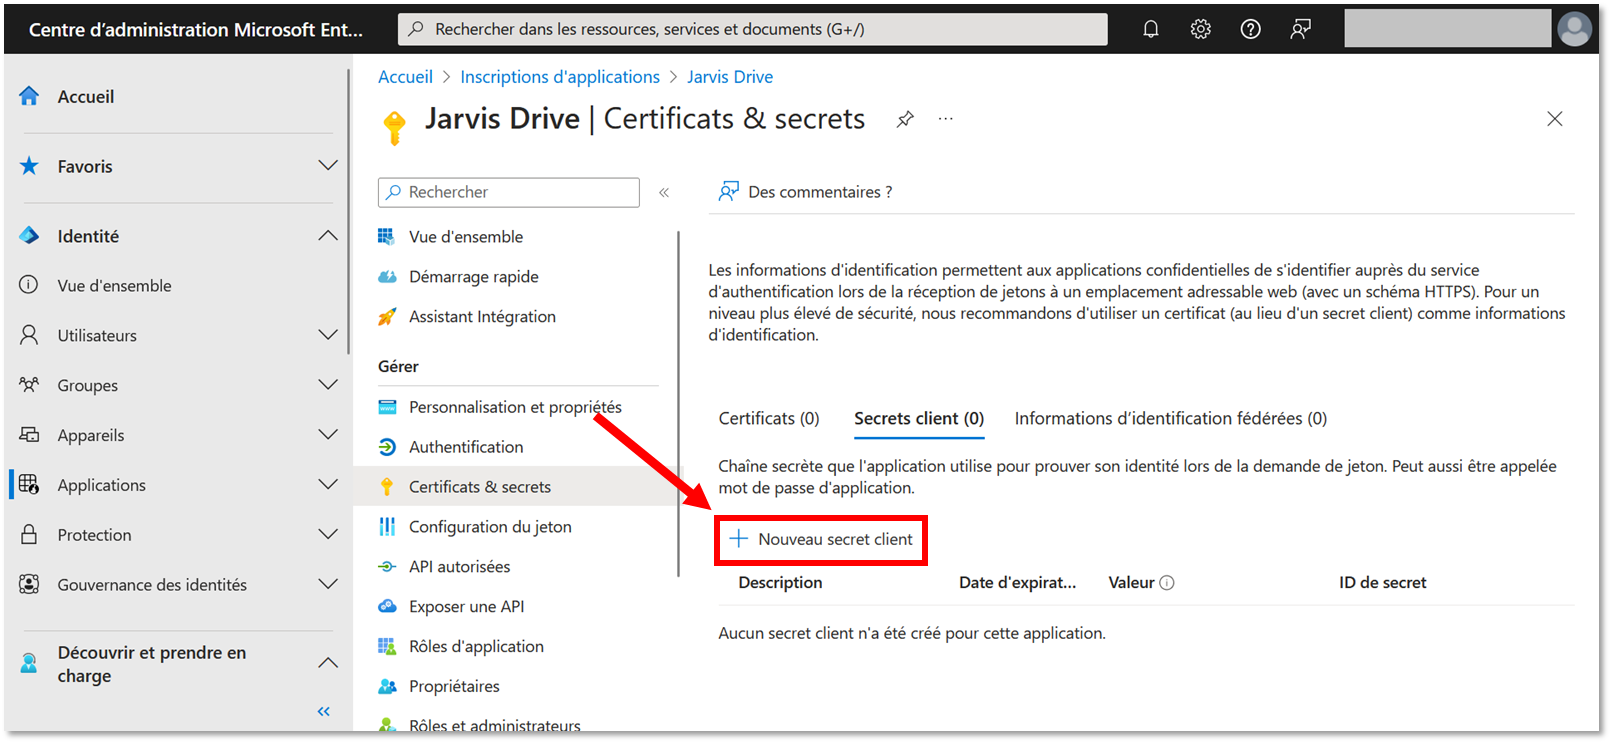Close the Certificats & secrets pane
Image resolution: width=1612 pixels, height=744 pixels.
pos(1554,119)
